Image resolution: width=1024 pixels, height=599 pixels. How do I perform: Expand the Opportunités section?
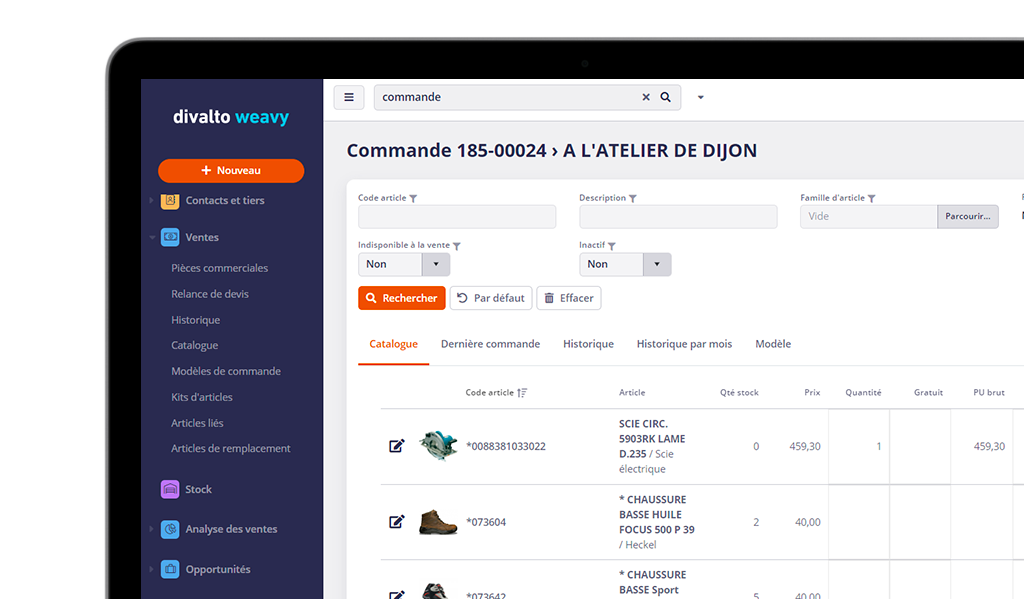pos(152,569)
